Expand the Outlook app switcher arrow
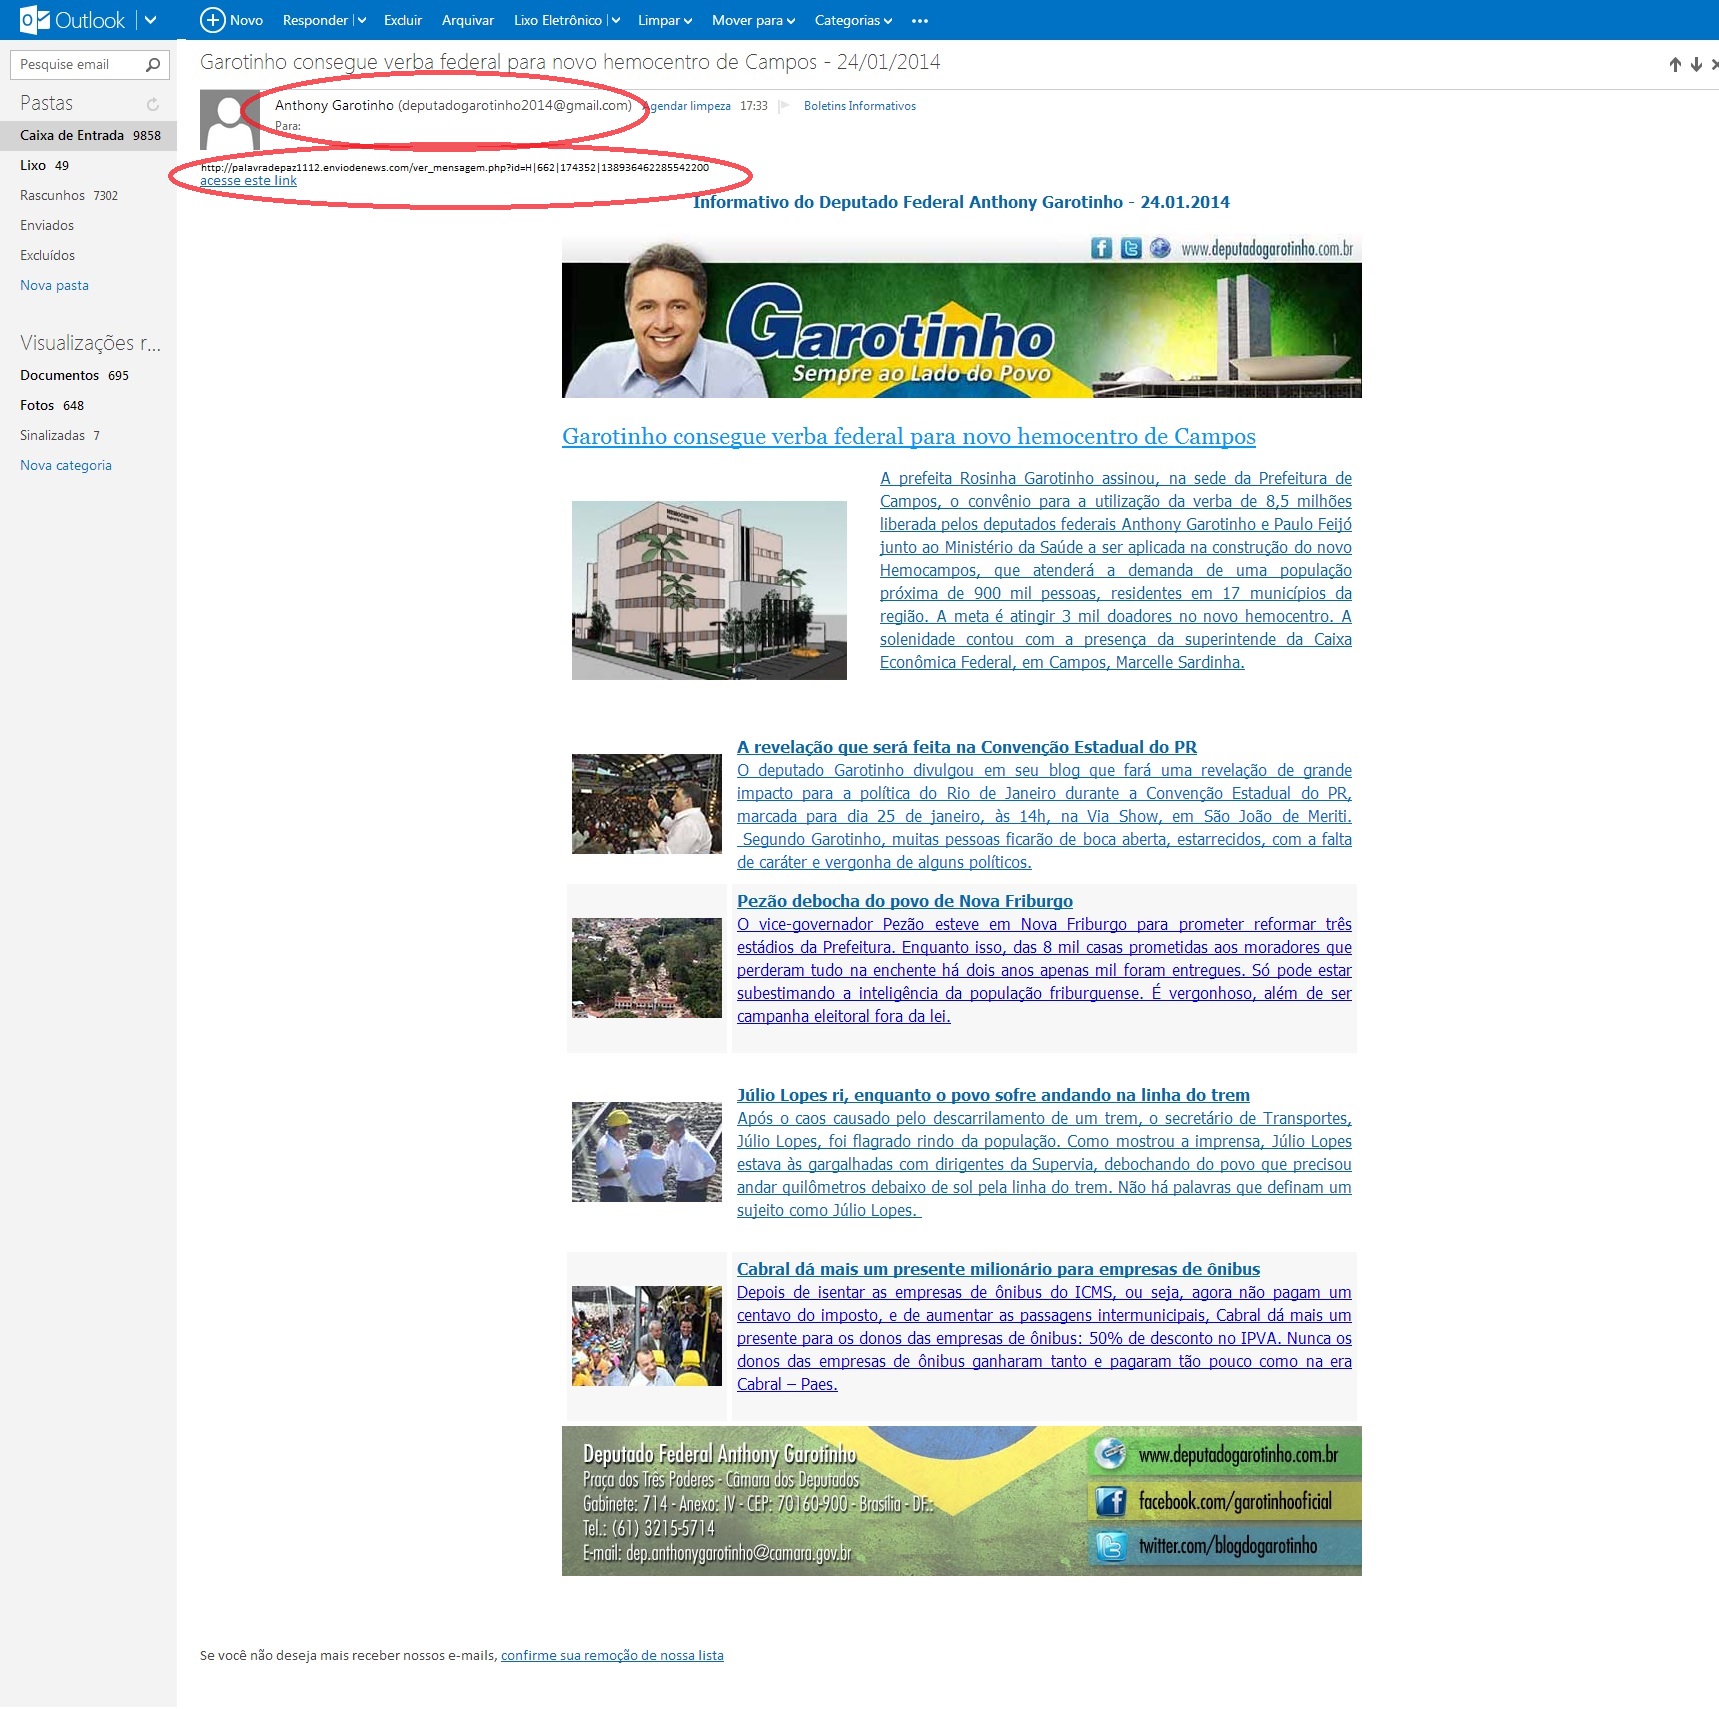 (150, 20)
